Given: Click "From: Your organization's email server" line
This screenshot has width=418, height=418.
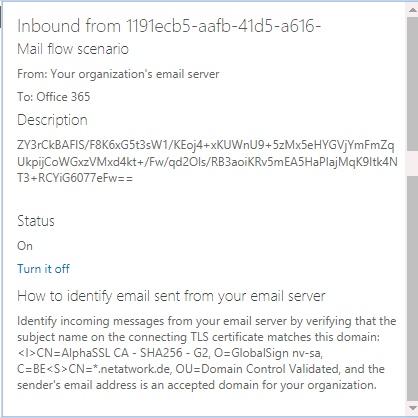Looking at the screenshot, I should coord(118,74).
